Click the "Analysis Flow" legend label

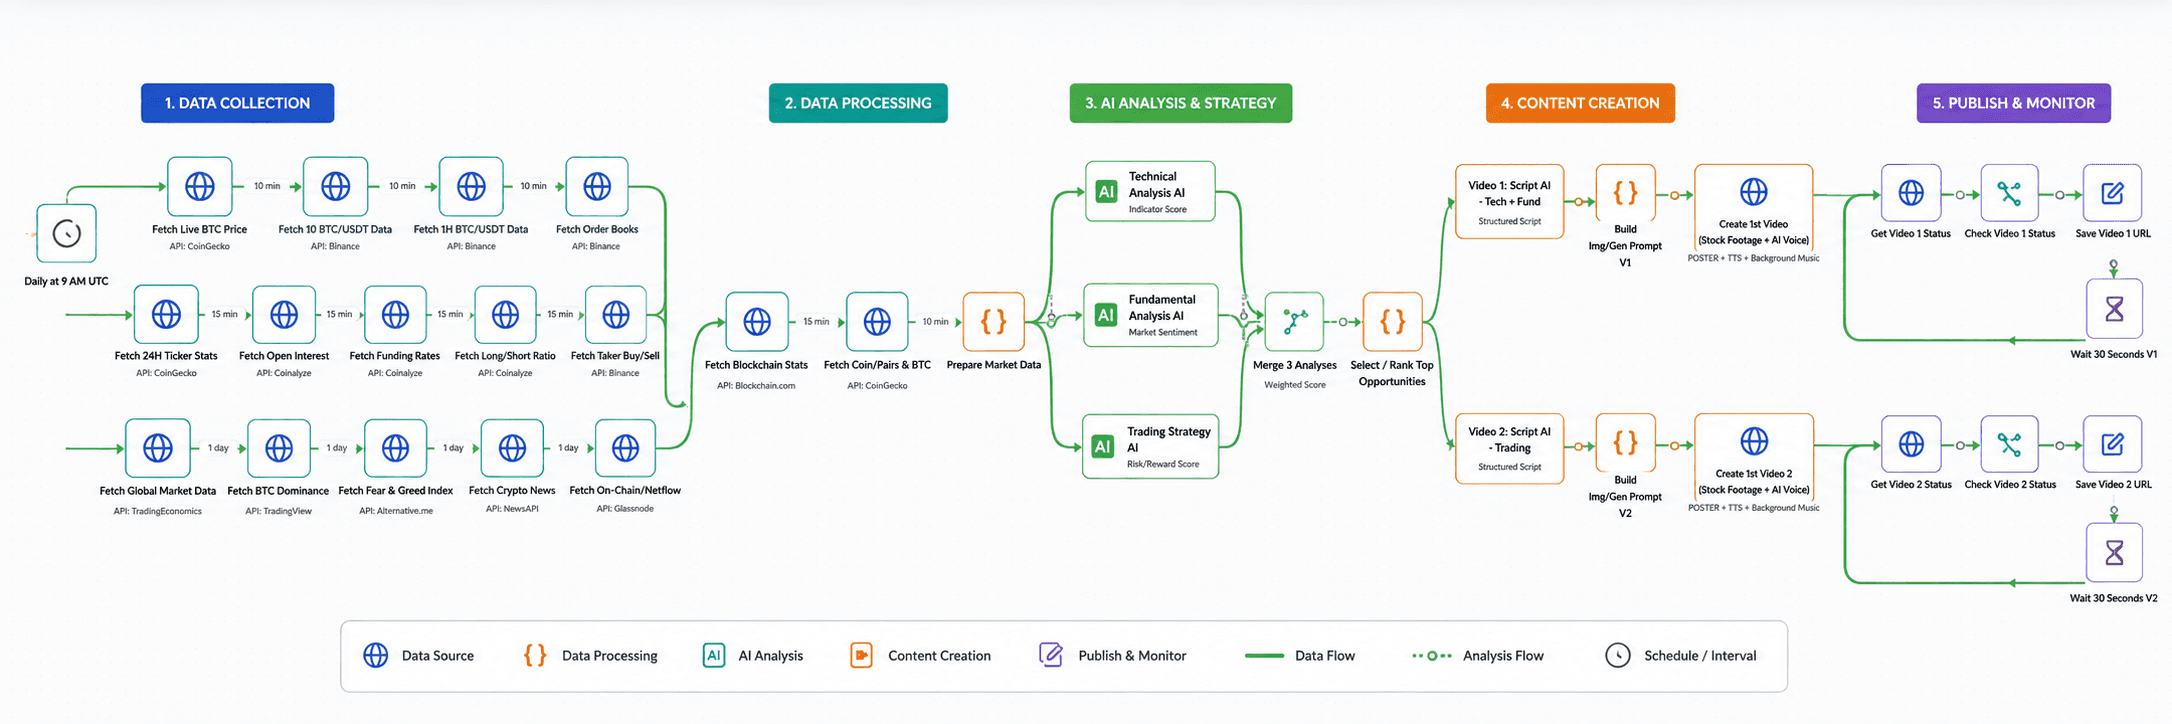(1503, 656)
